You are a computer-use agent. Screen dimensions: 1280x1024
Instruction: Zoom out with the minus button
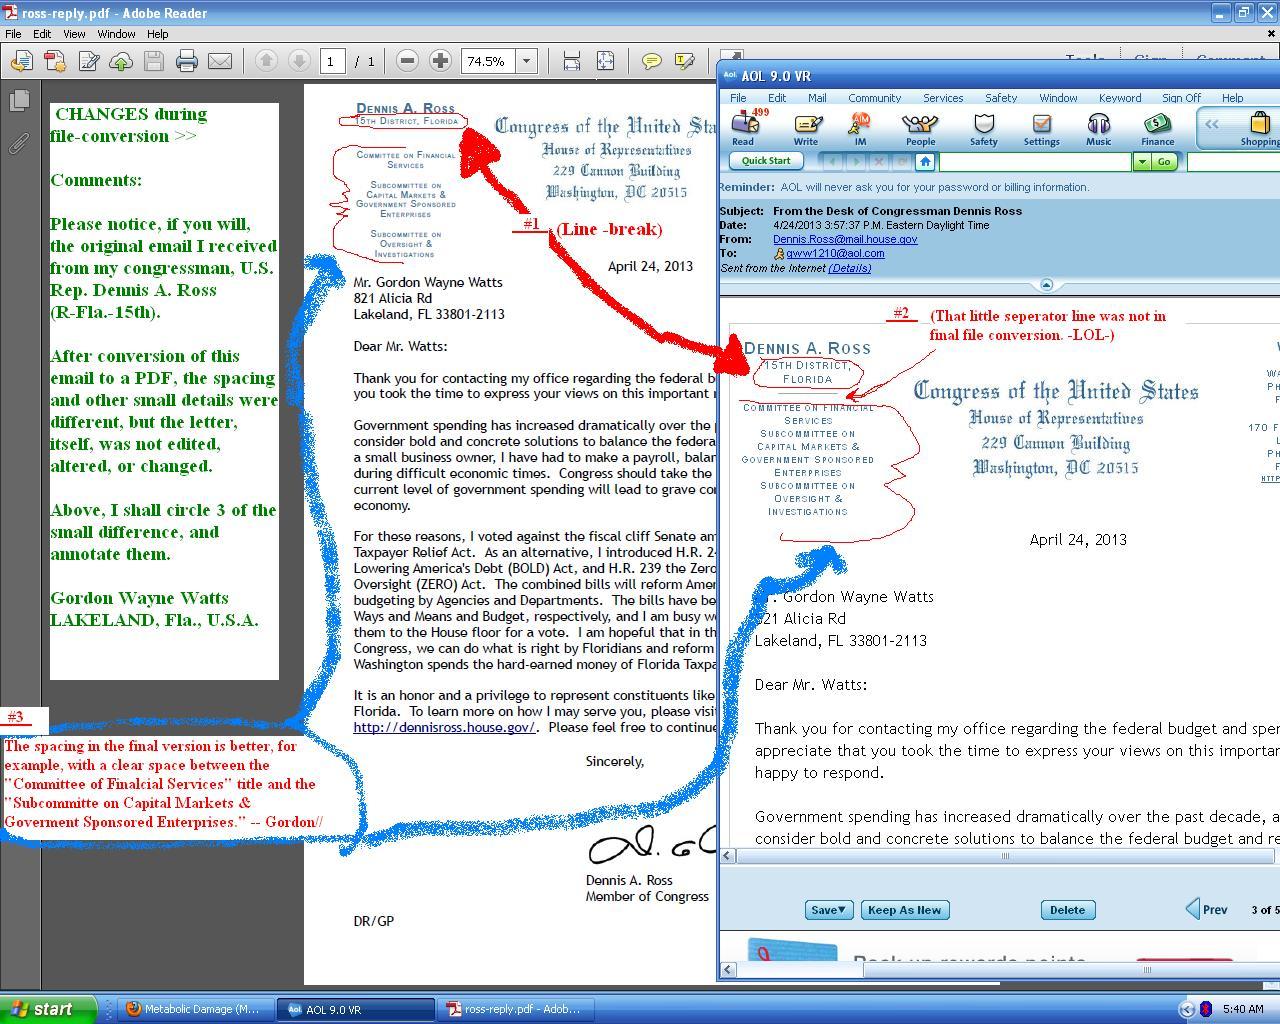[407, 61]
